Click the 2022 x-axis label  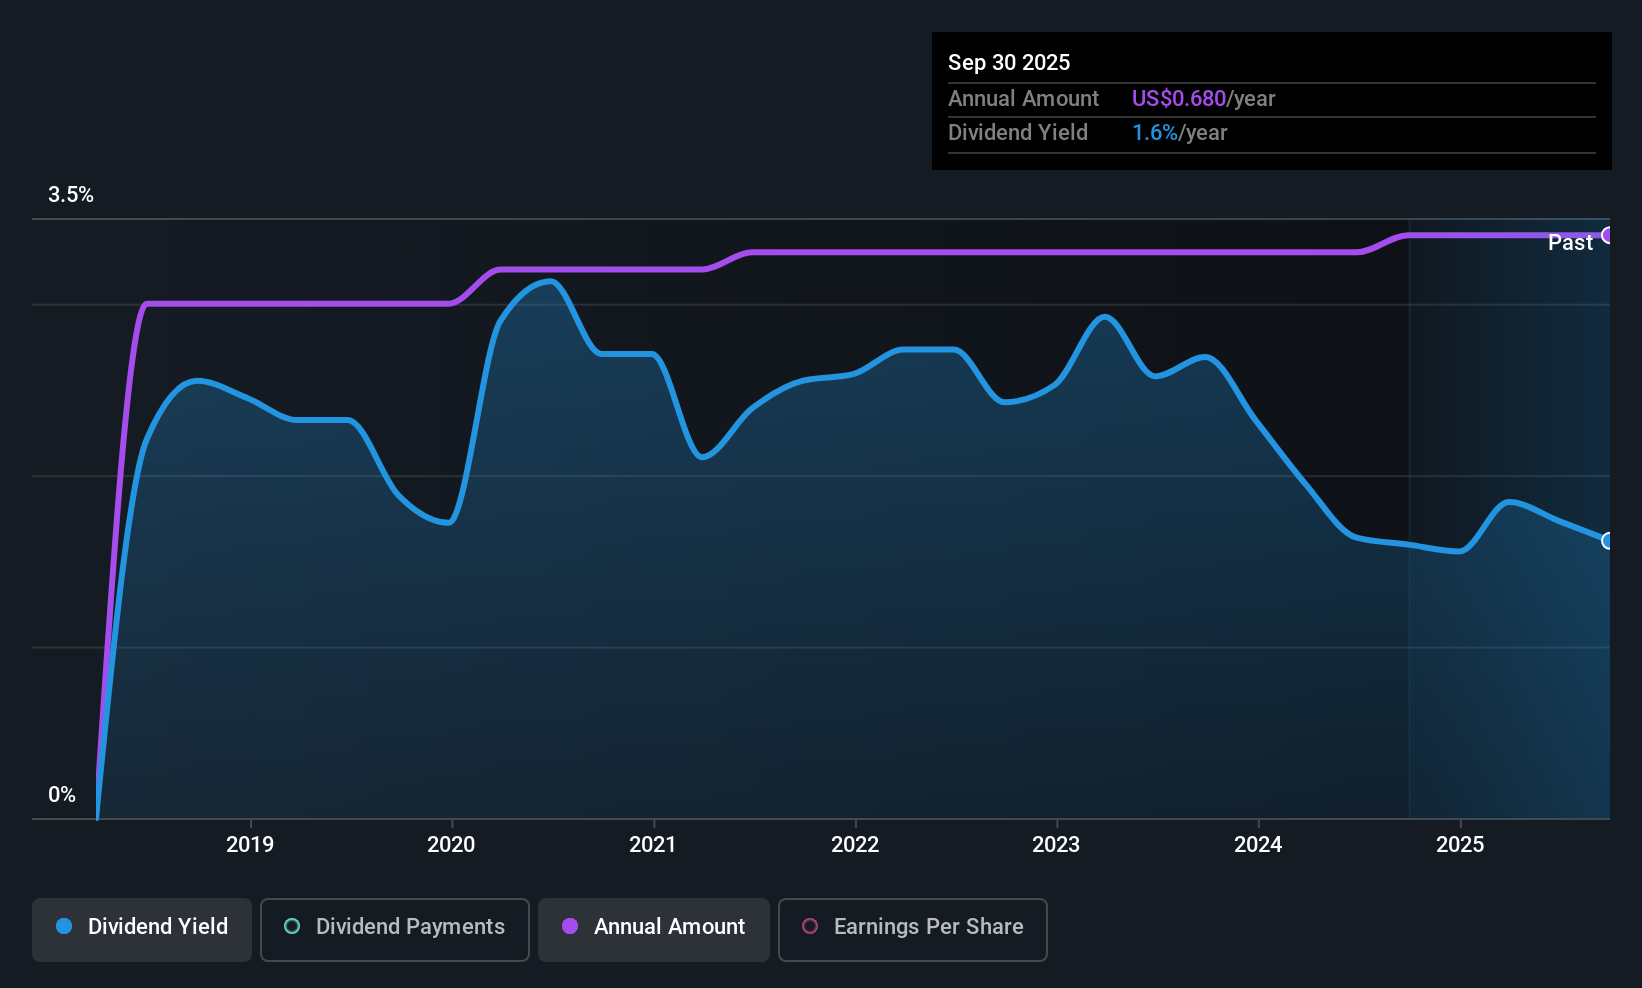pyautogui.click(x=855, y=844)
